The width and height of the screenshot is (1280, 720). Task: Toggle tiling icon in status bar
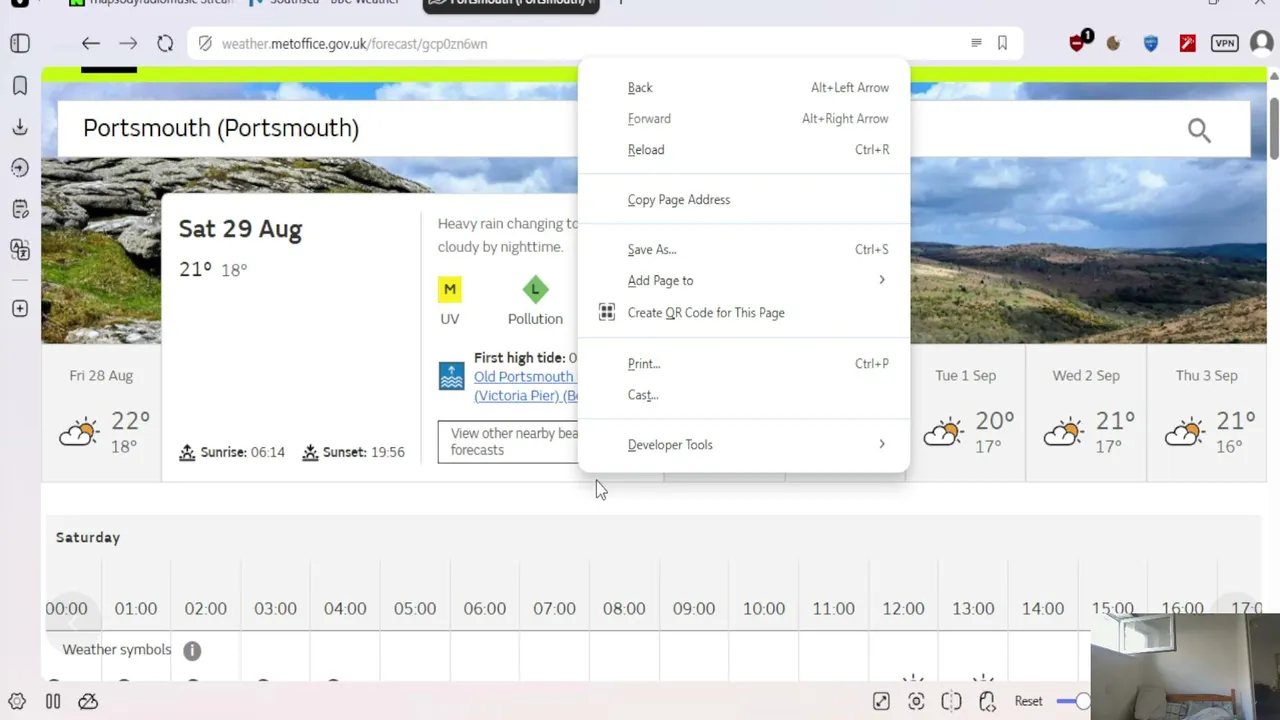[951, 702]
